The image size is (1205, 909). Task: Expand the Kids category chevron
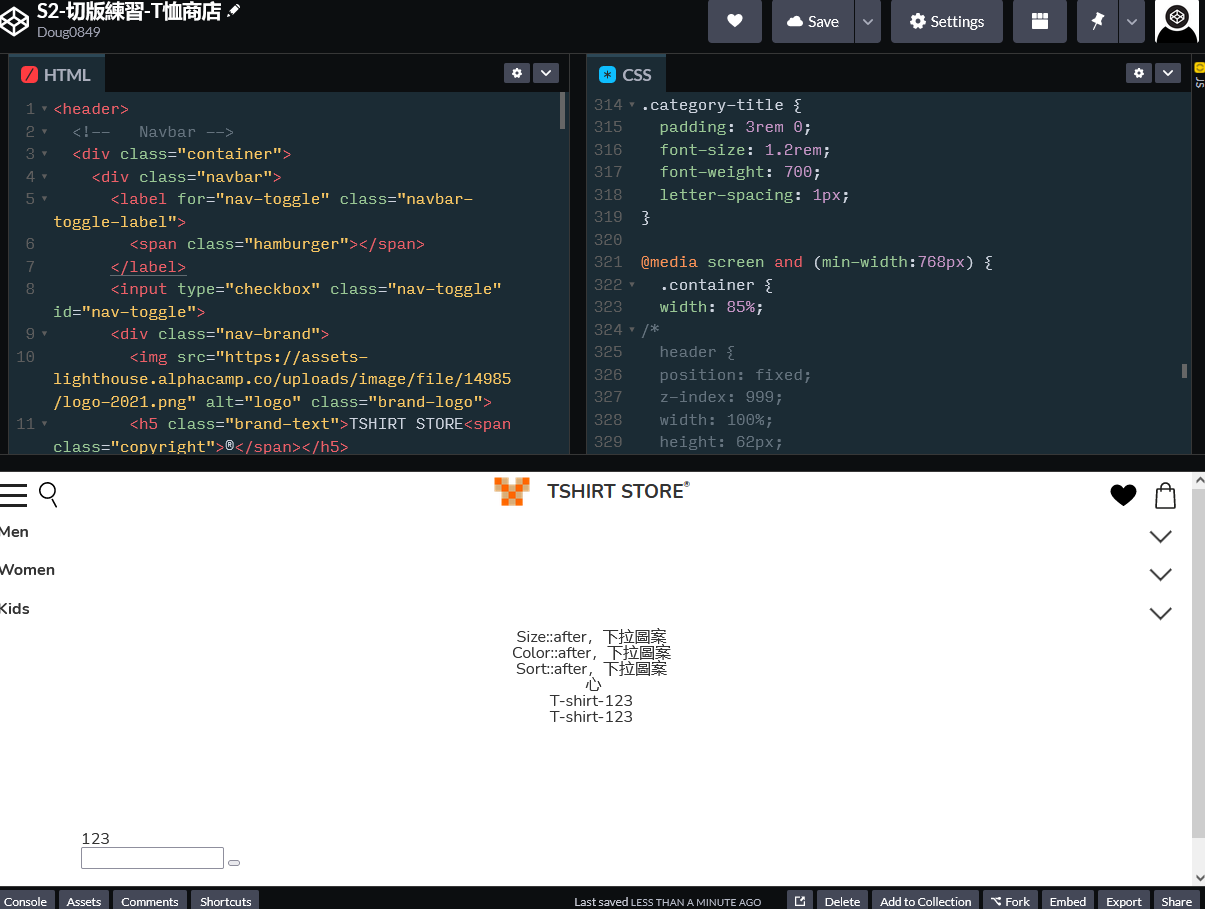1160,613
